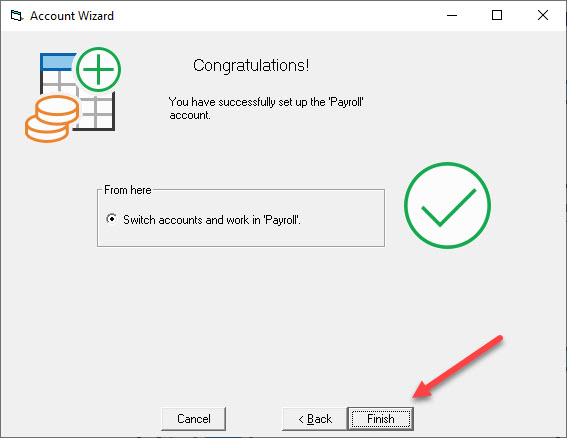Click the Finish button

[x=380, y=419]
